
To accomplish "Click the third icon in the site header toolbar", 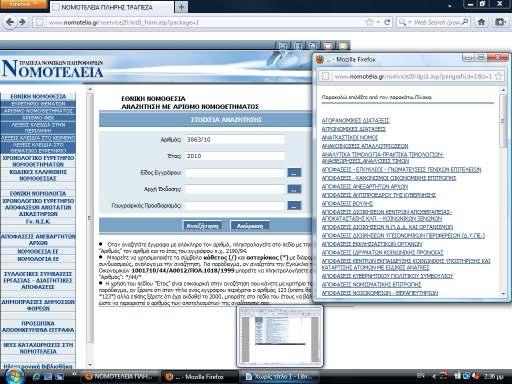I will point(313,45).
